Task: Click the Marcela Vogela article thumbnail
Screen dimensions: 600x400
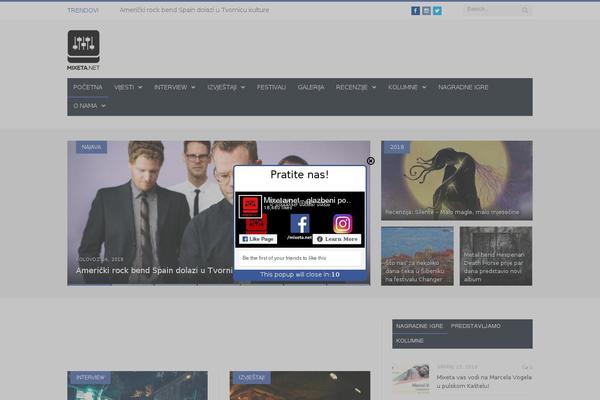Action: point(411,379)
